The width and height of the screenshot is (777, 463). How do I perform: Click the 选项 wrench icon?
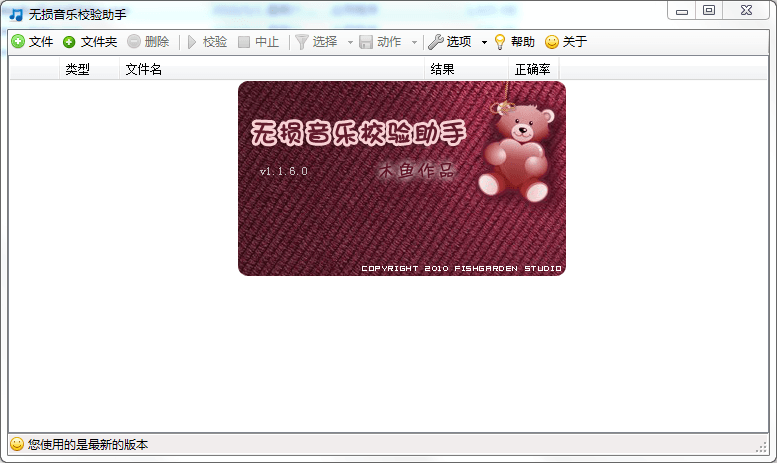click(x=436, y=42)
